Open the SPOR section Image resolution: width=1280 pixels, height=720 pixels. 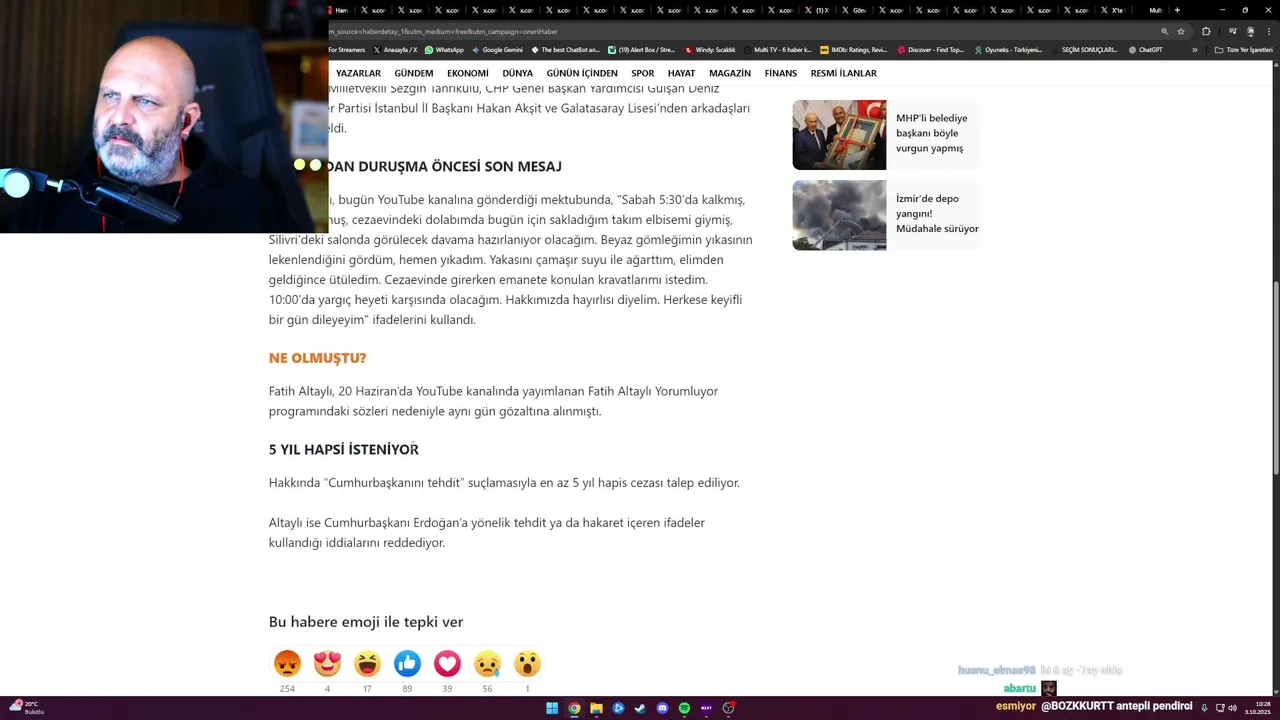click(643, 73)
